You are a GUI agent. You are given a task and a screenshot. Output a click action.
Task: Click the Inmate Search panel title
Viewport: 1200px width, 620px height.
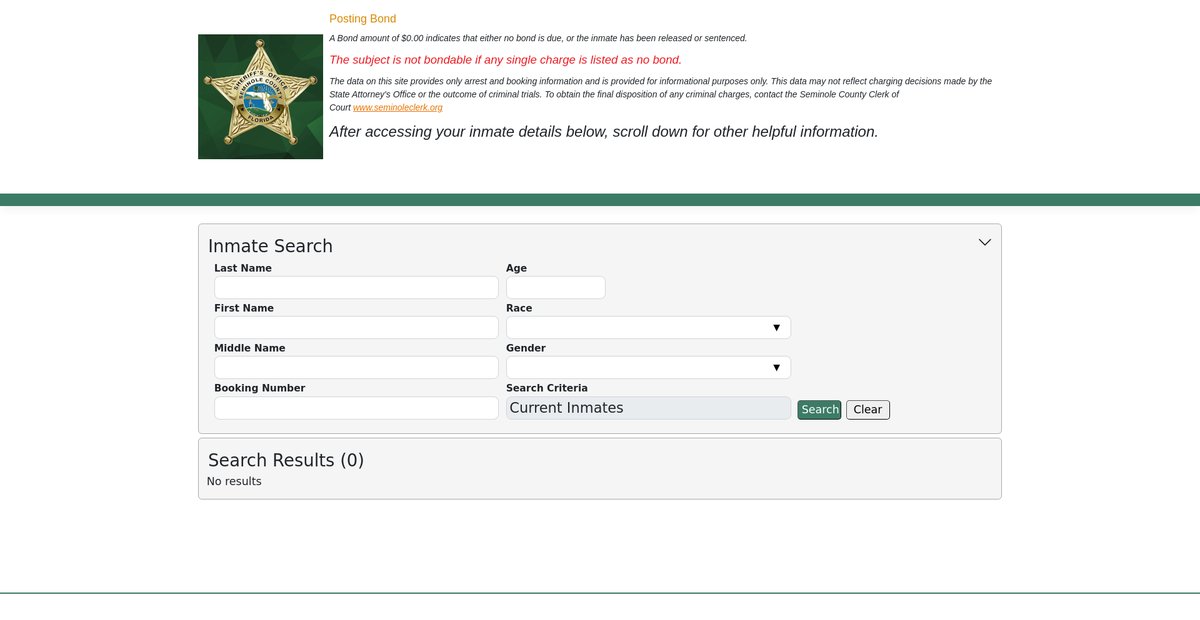coord(270,246)
